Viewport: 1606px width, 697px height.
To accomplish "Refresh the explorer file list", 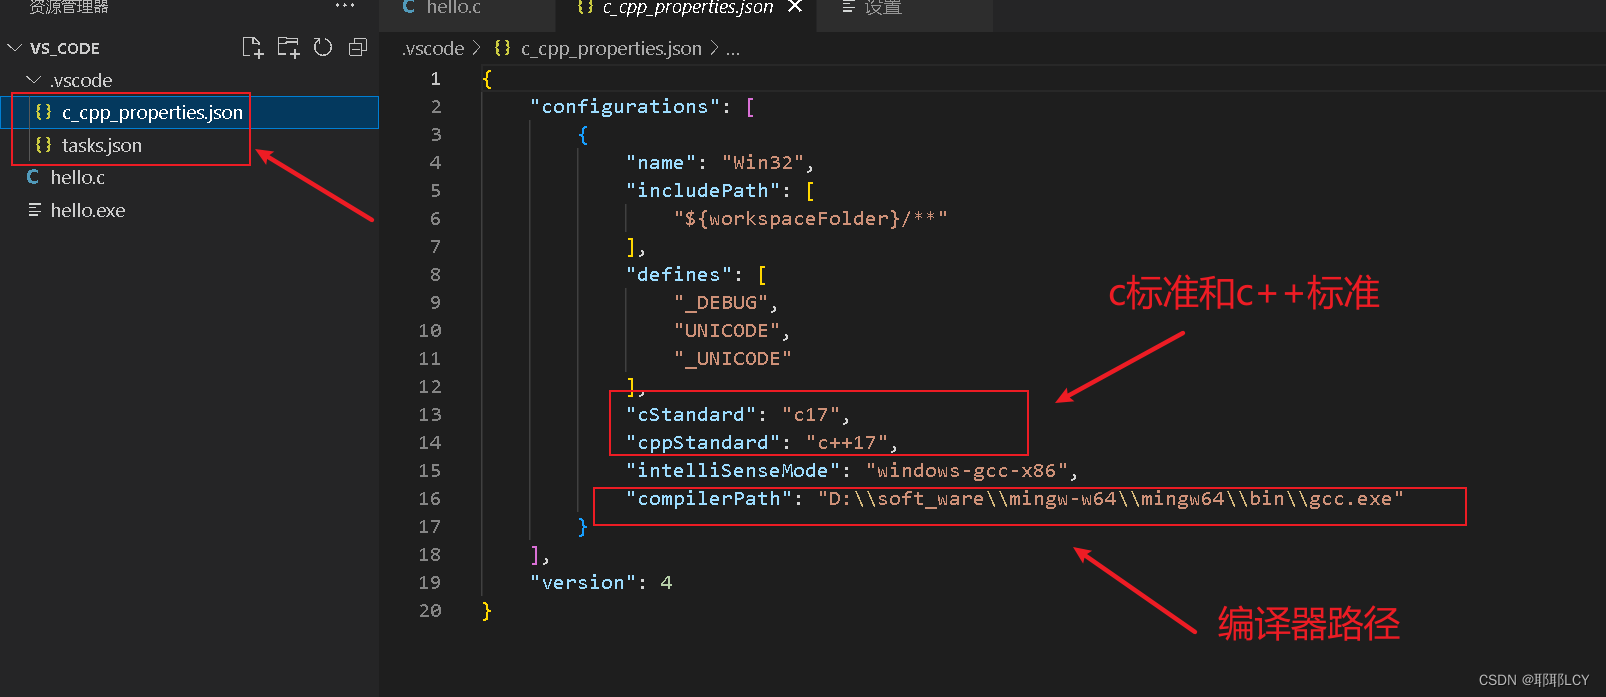I will click(x=323, y=47).
